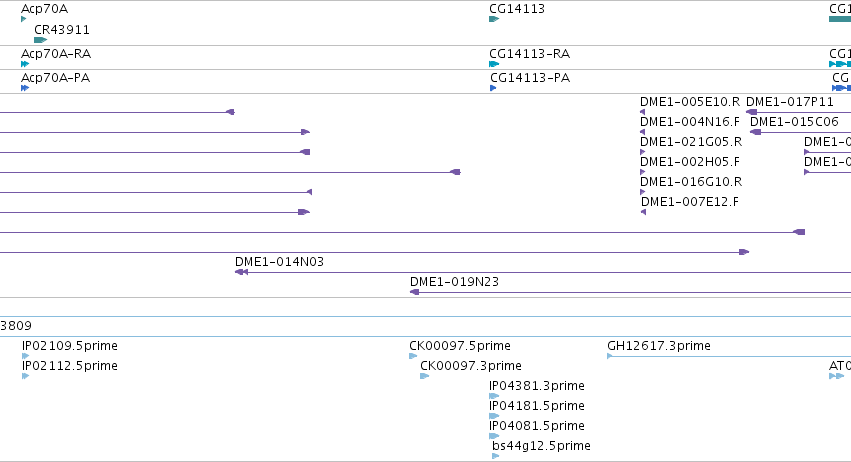Click the purple arrow under DME1-007E12.F

click(644, 212)
